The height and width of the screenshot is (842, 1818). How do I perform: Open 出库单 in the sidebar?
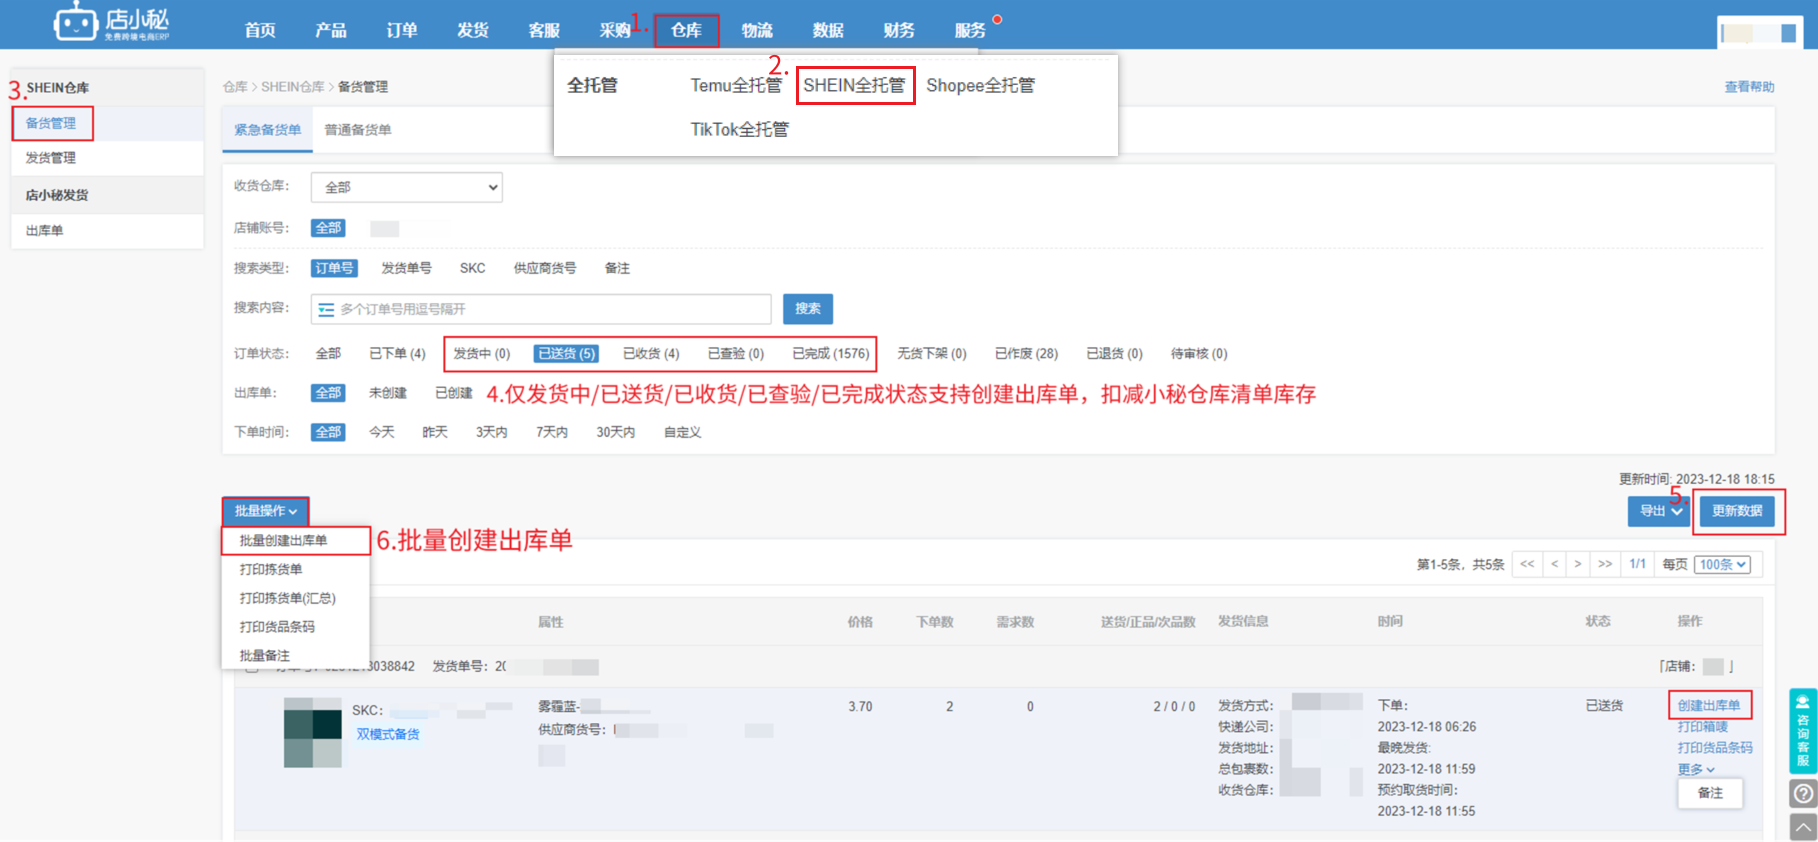point(44,231)
